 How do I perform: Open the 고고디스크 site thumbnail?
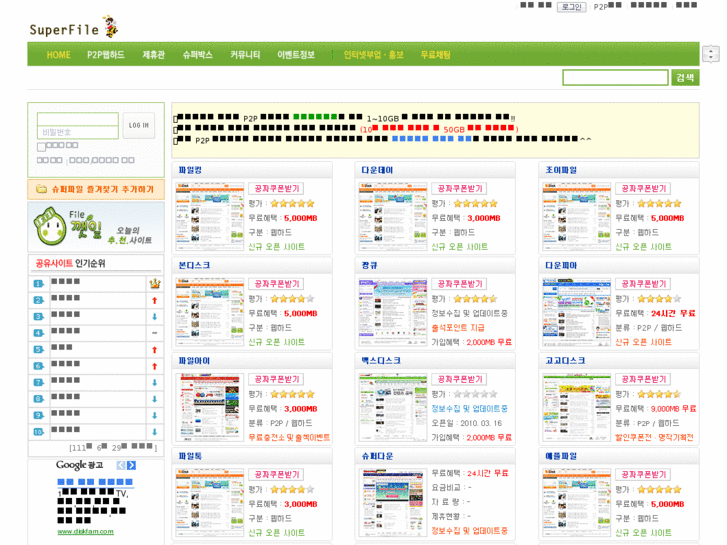tap(577, 408)
